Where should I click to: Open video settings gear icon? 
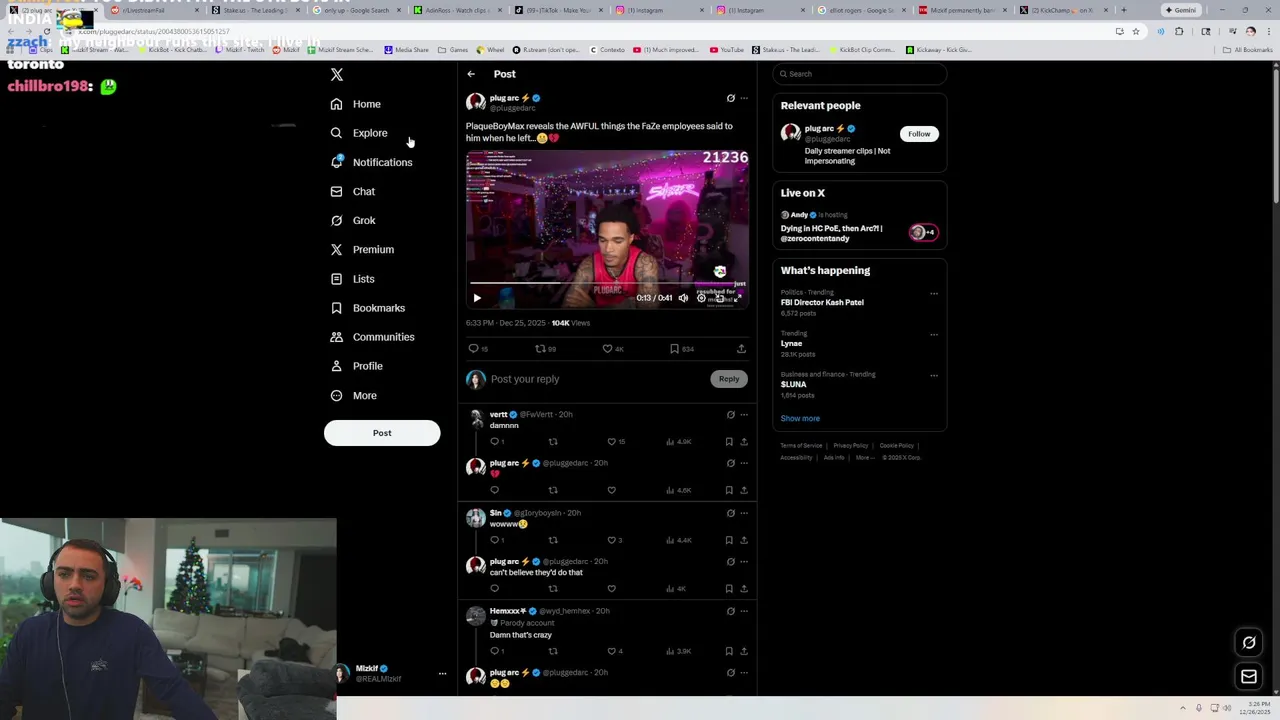(x=701, y=298)
